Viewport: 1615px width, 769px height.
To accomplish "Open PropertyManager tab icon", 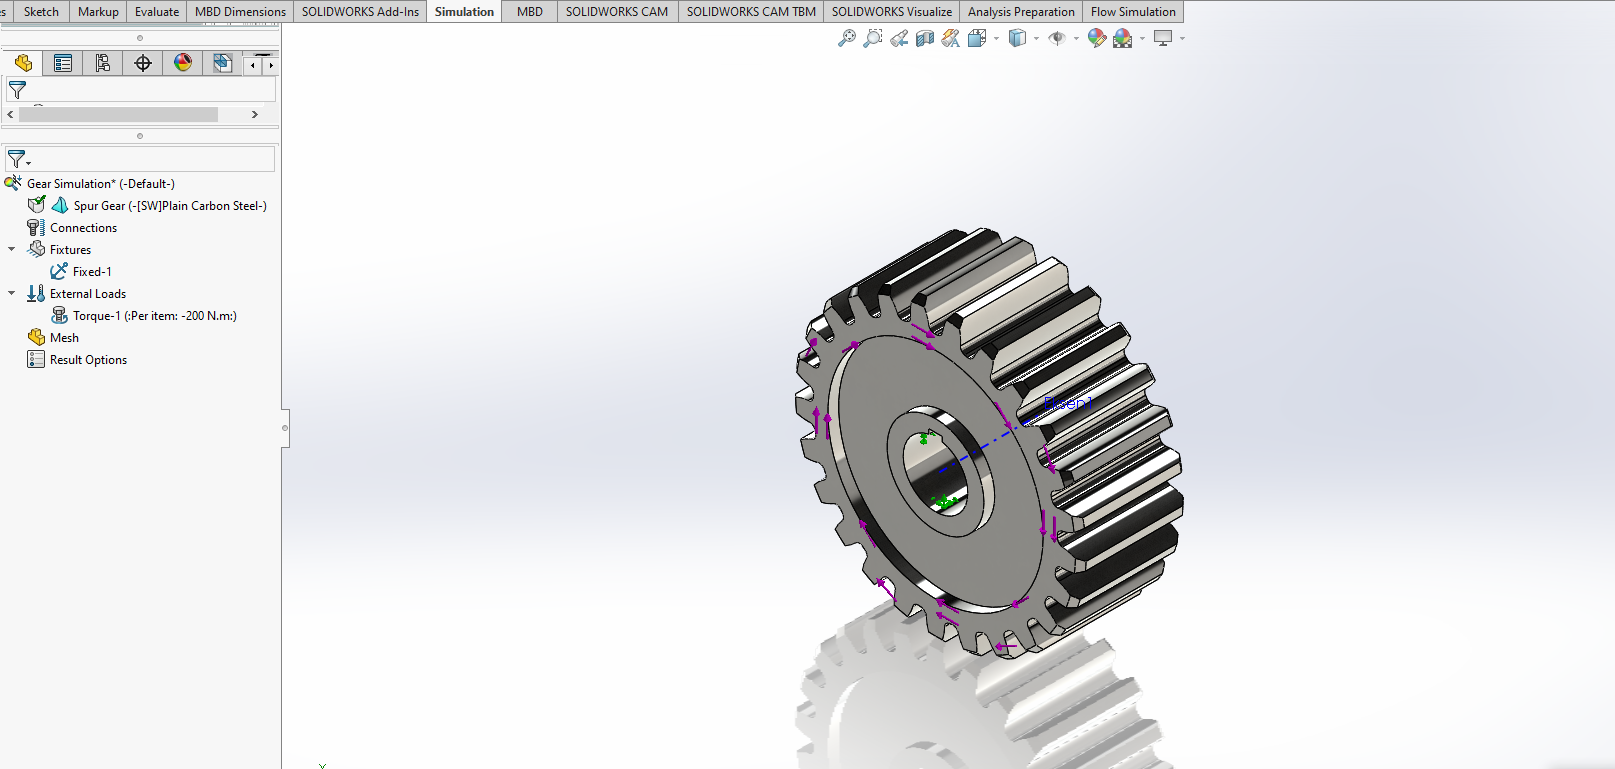I will pos(63,63).
